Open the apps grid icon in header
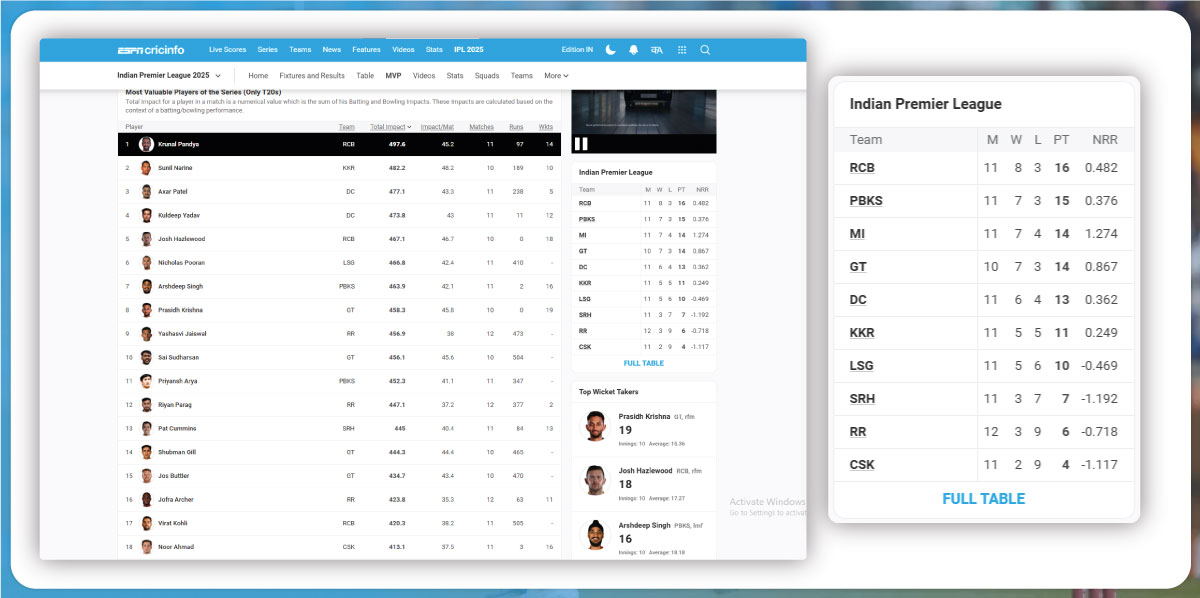 [682, 50]
